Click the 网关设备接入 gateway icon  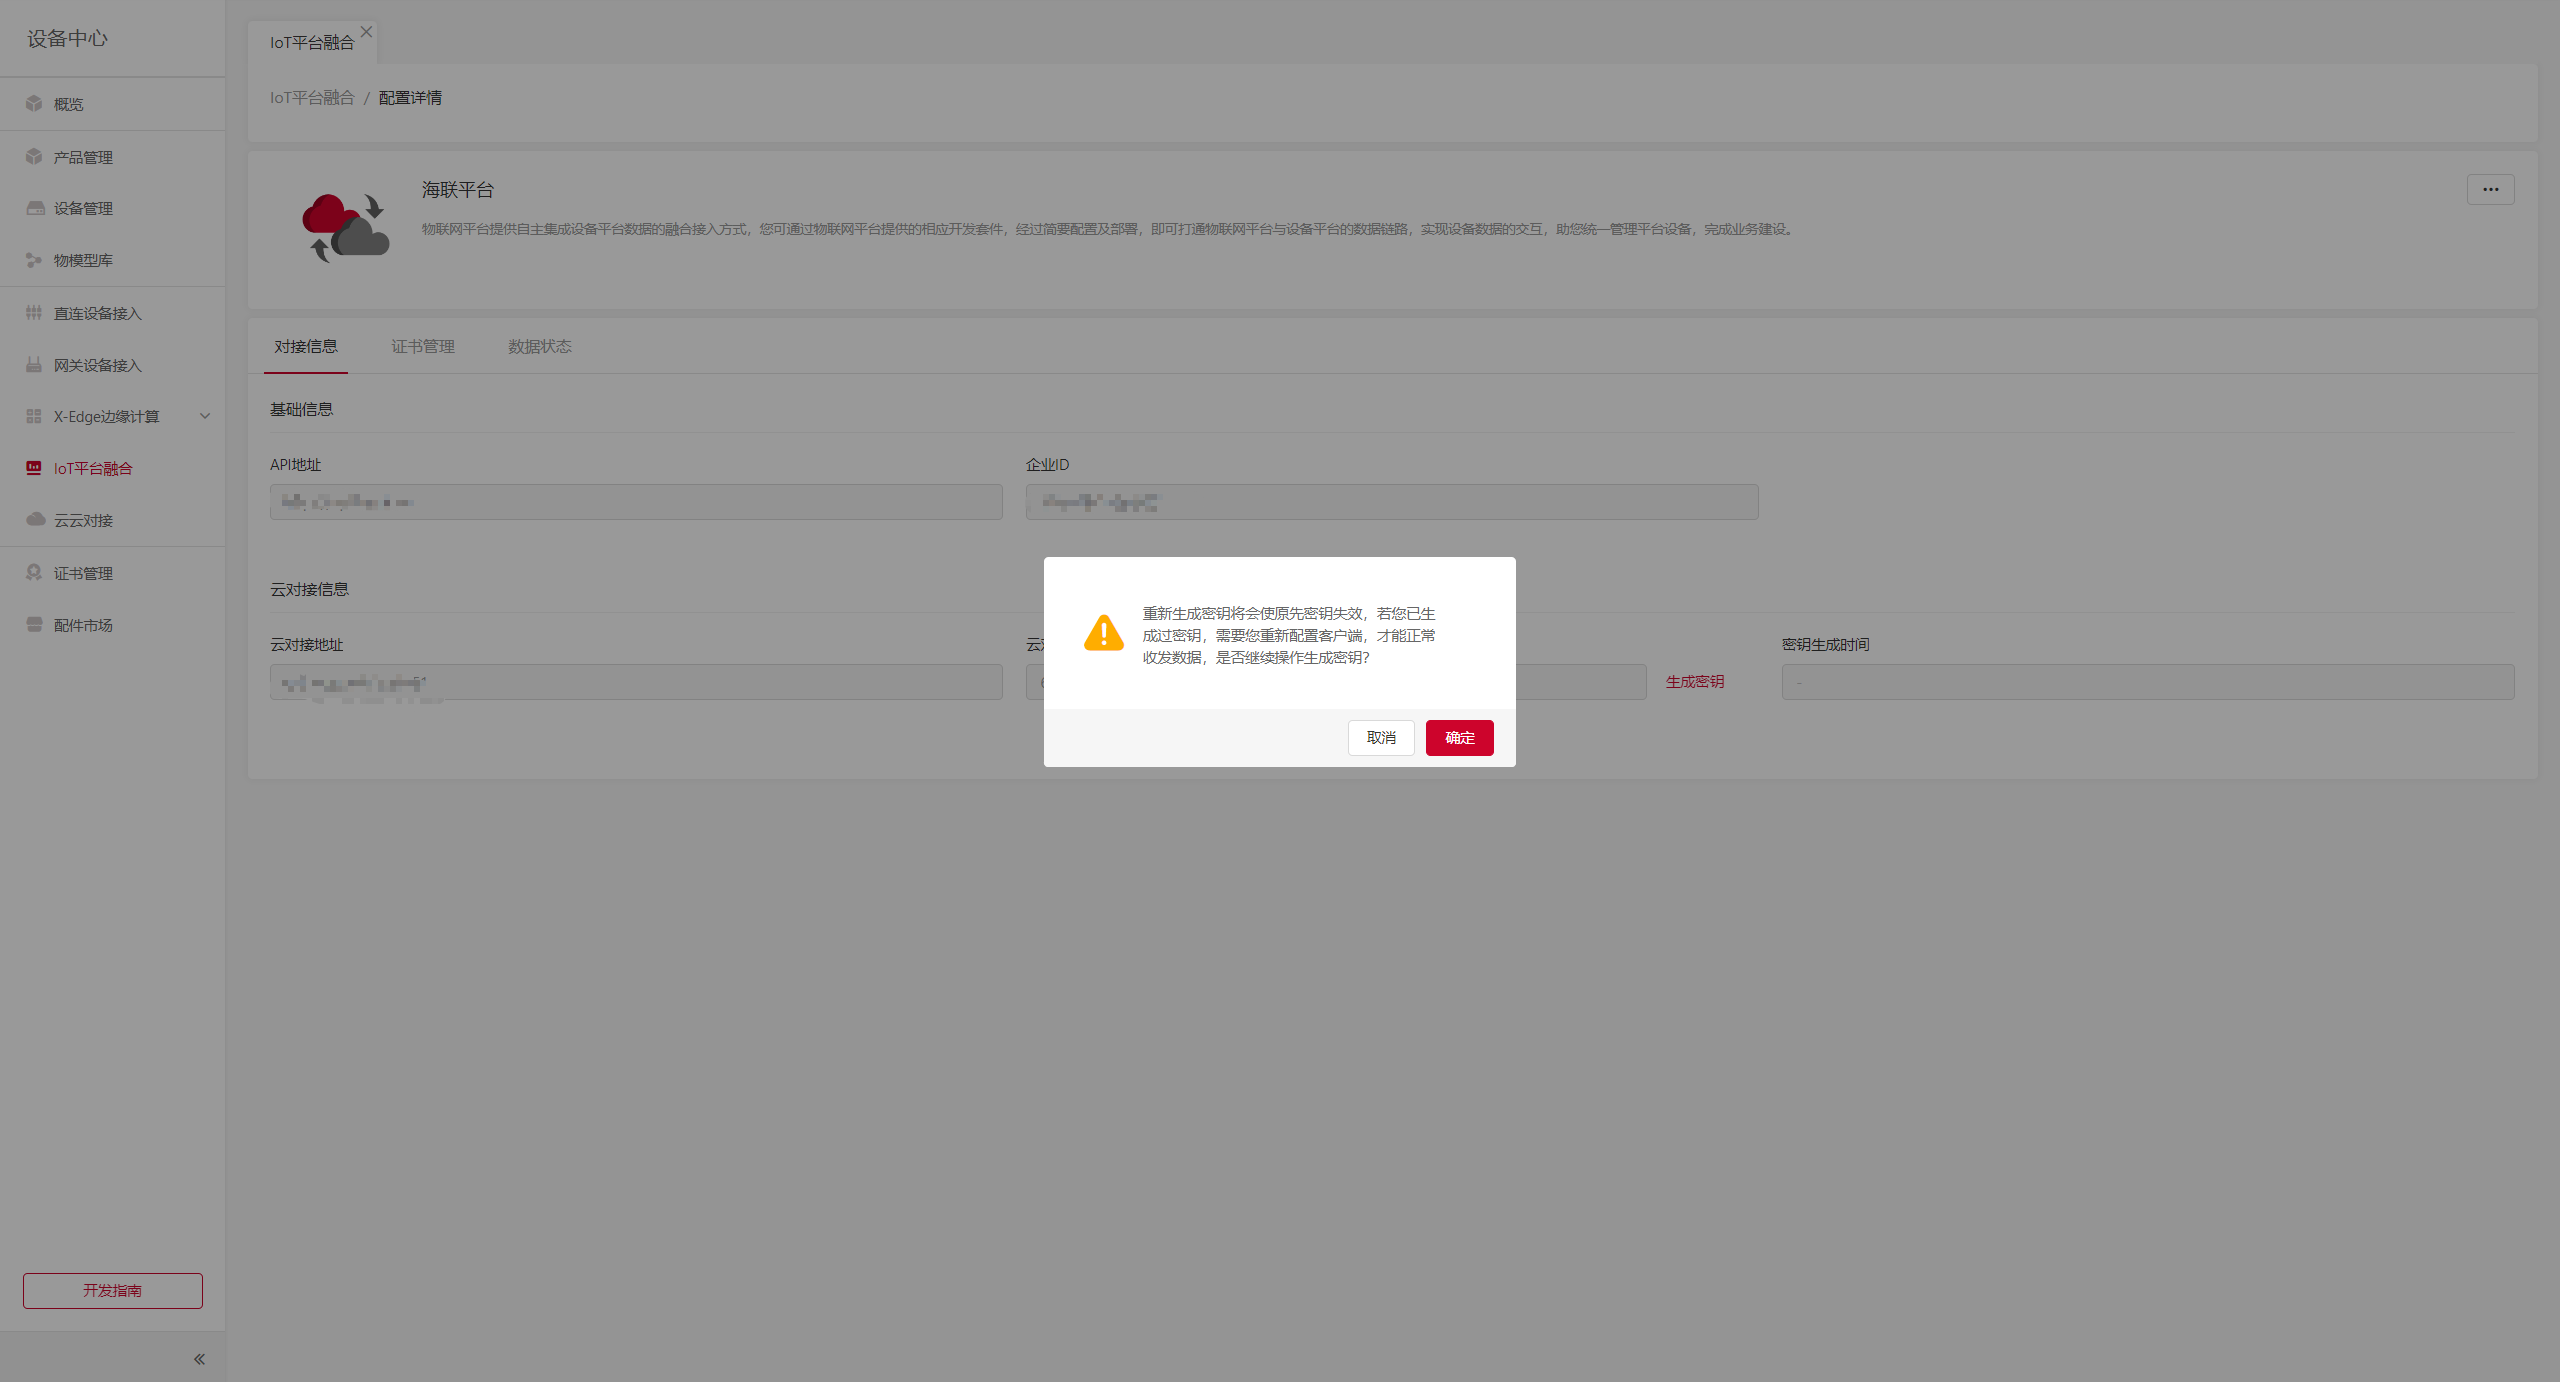tap(34, 365)
